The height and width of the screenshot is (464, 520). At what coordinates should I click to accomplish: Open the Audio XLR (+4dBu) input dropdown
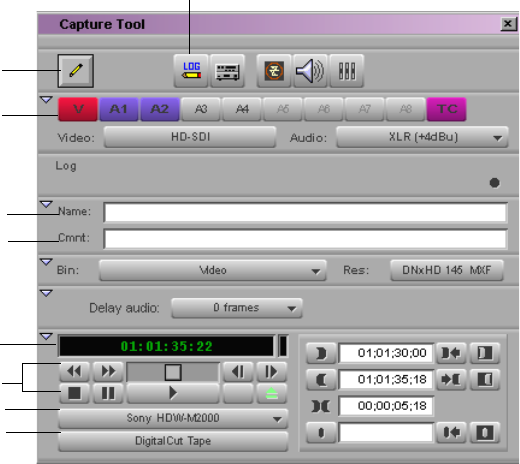(422, 137)
